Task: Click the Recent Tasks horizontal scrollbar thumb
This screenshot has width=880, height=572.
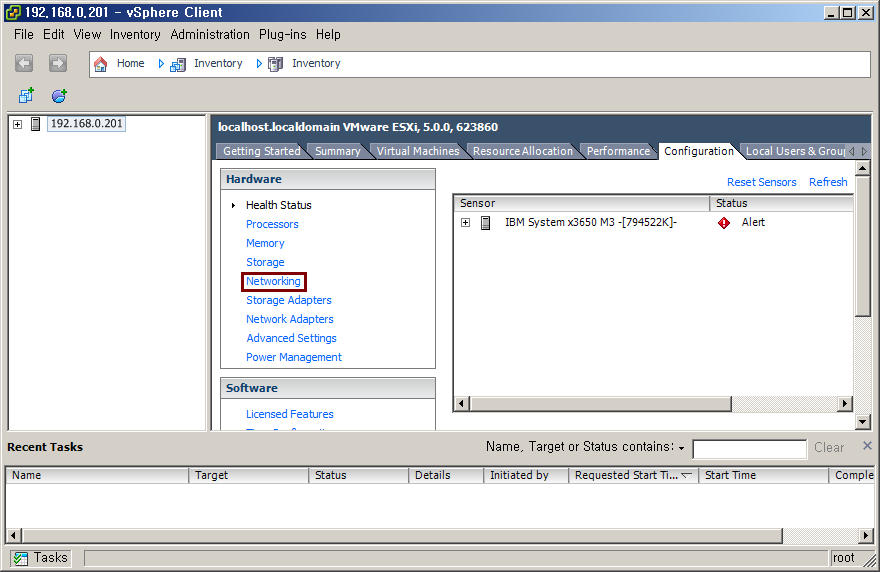Action: (402, 536)
